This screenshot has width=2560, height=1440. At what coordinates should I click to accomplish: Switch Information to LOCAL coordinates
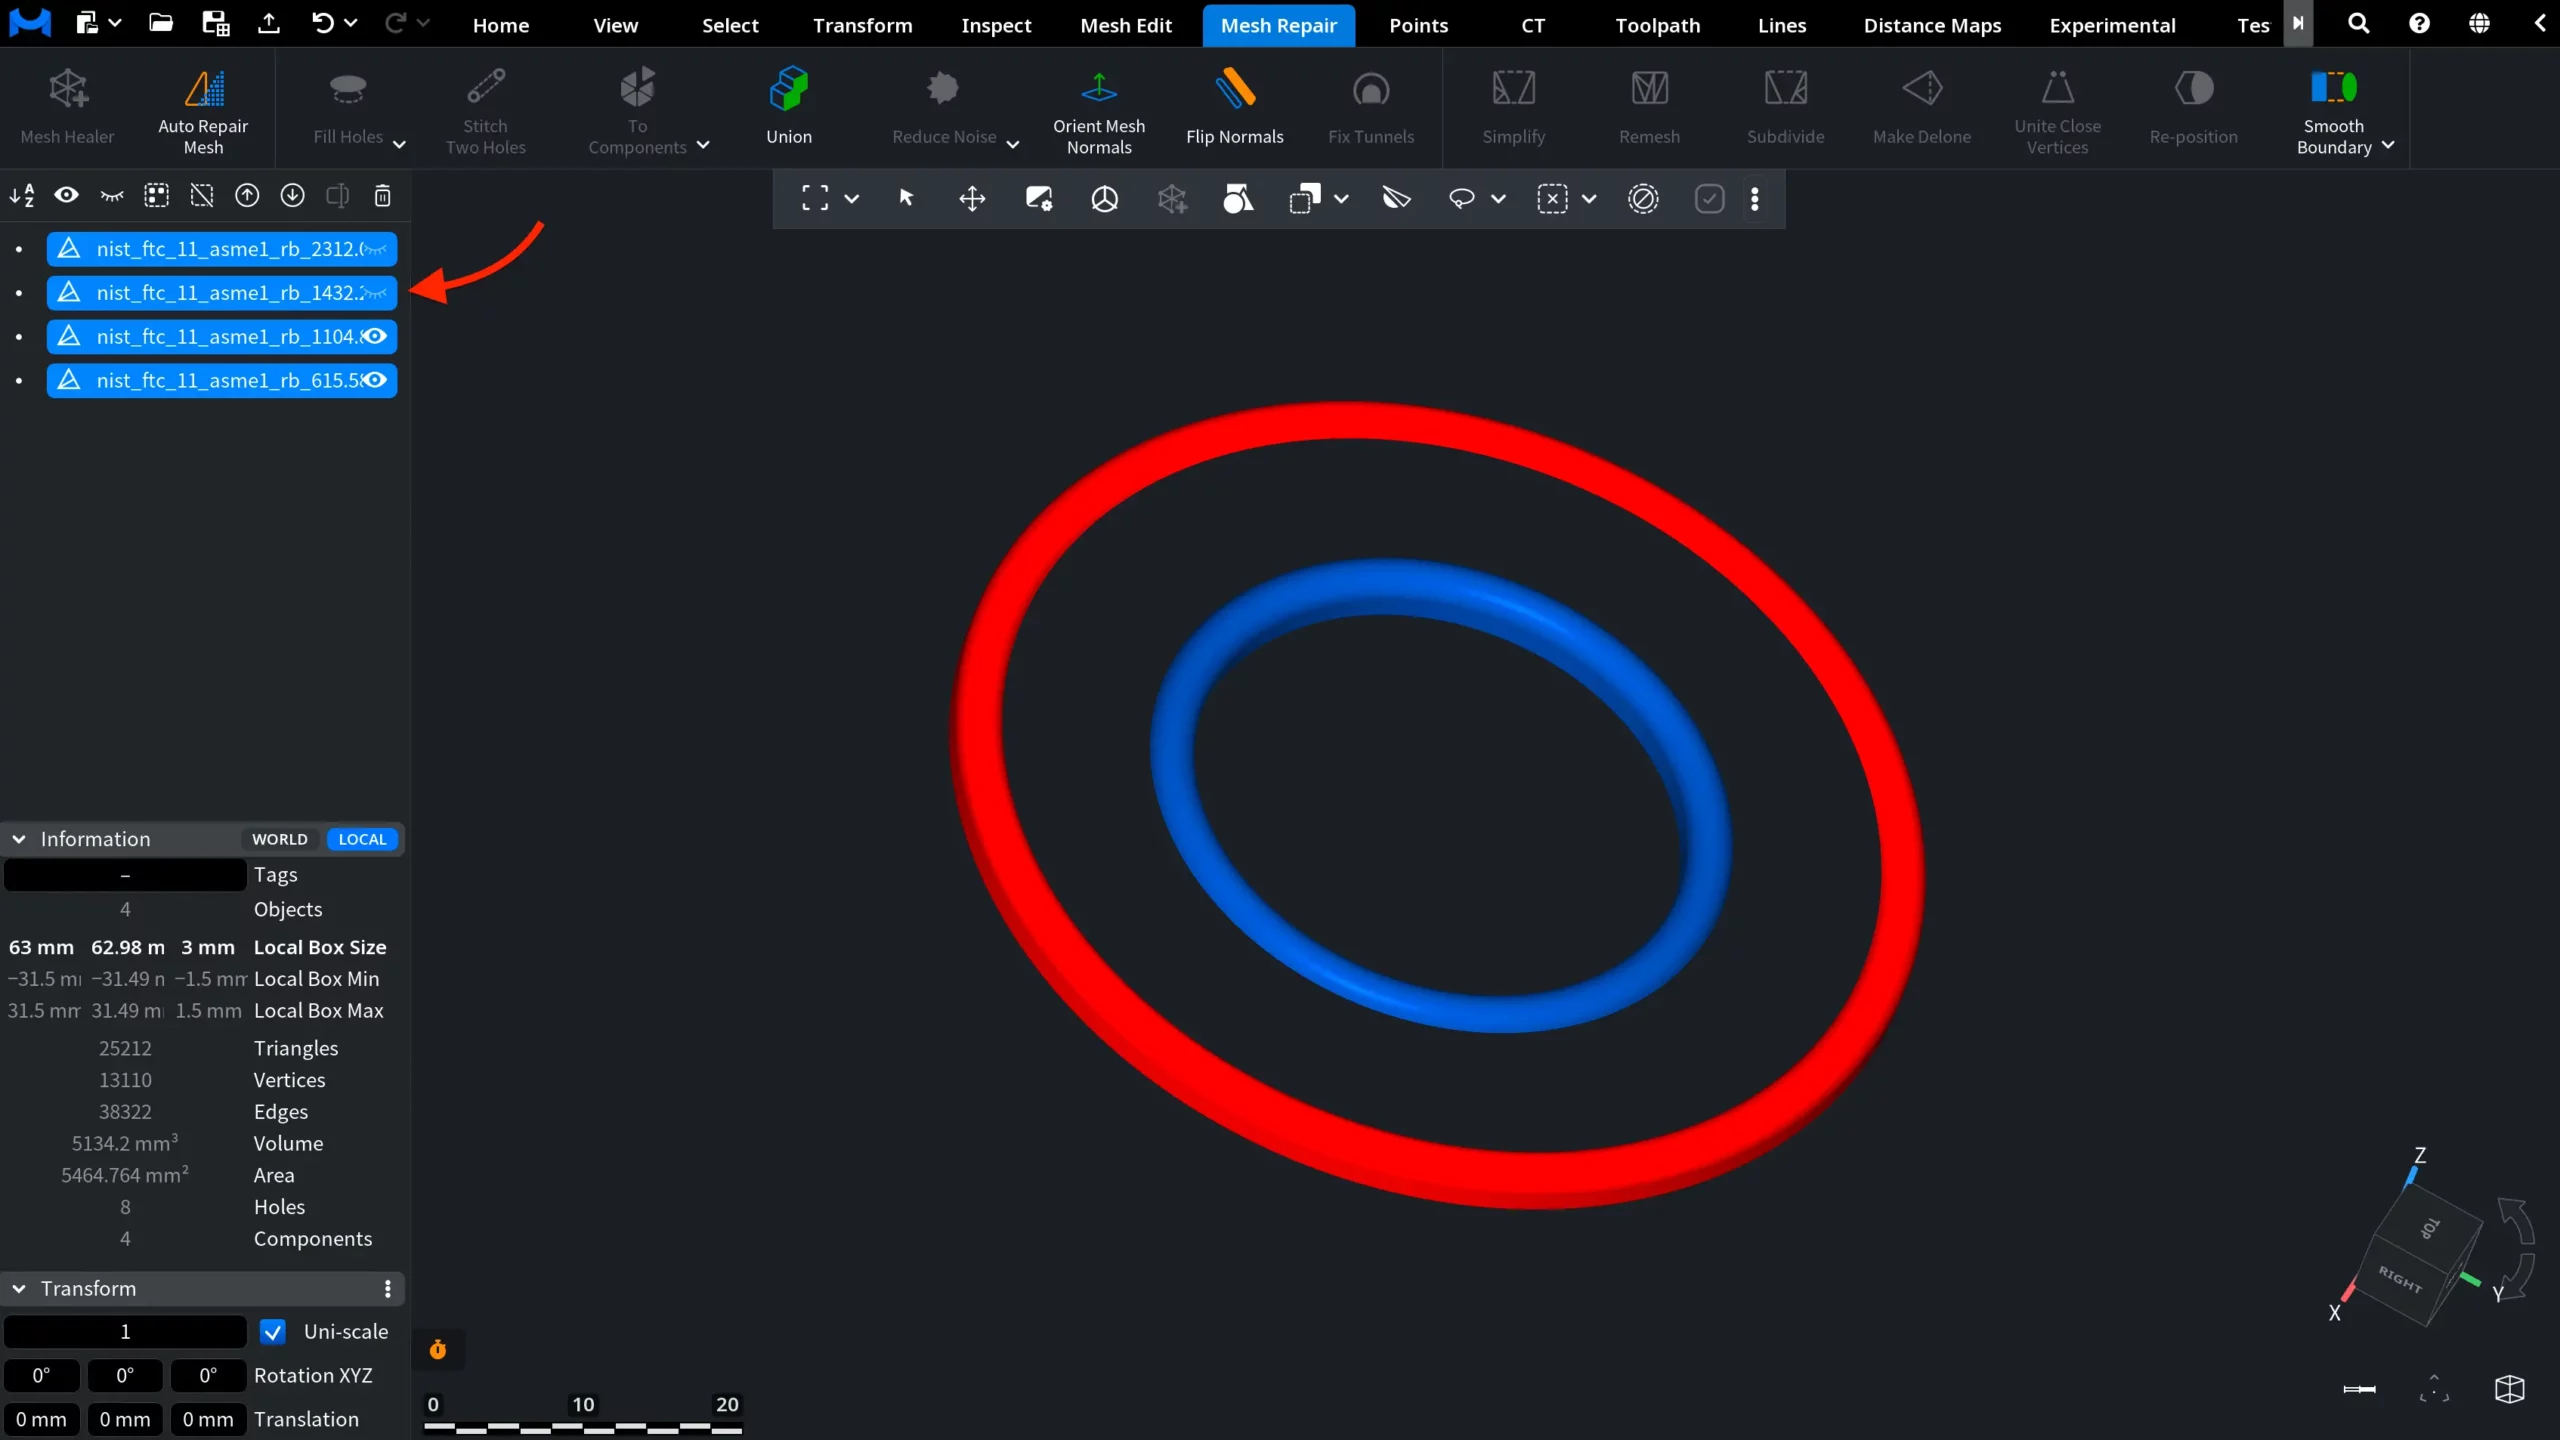point(362,839)
